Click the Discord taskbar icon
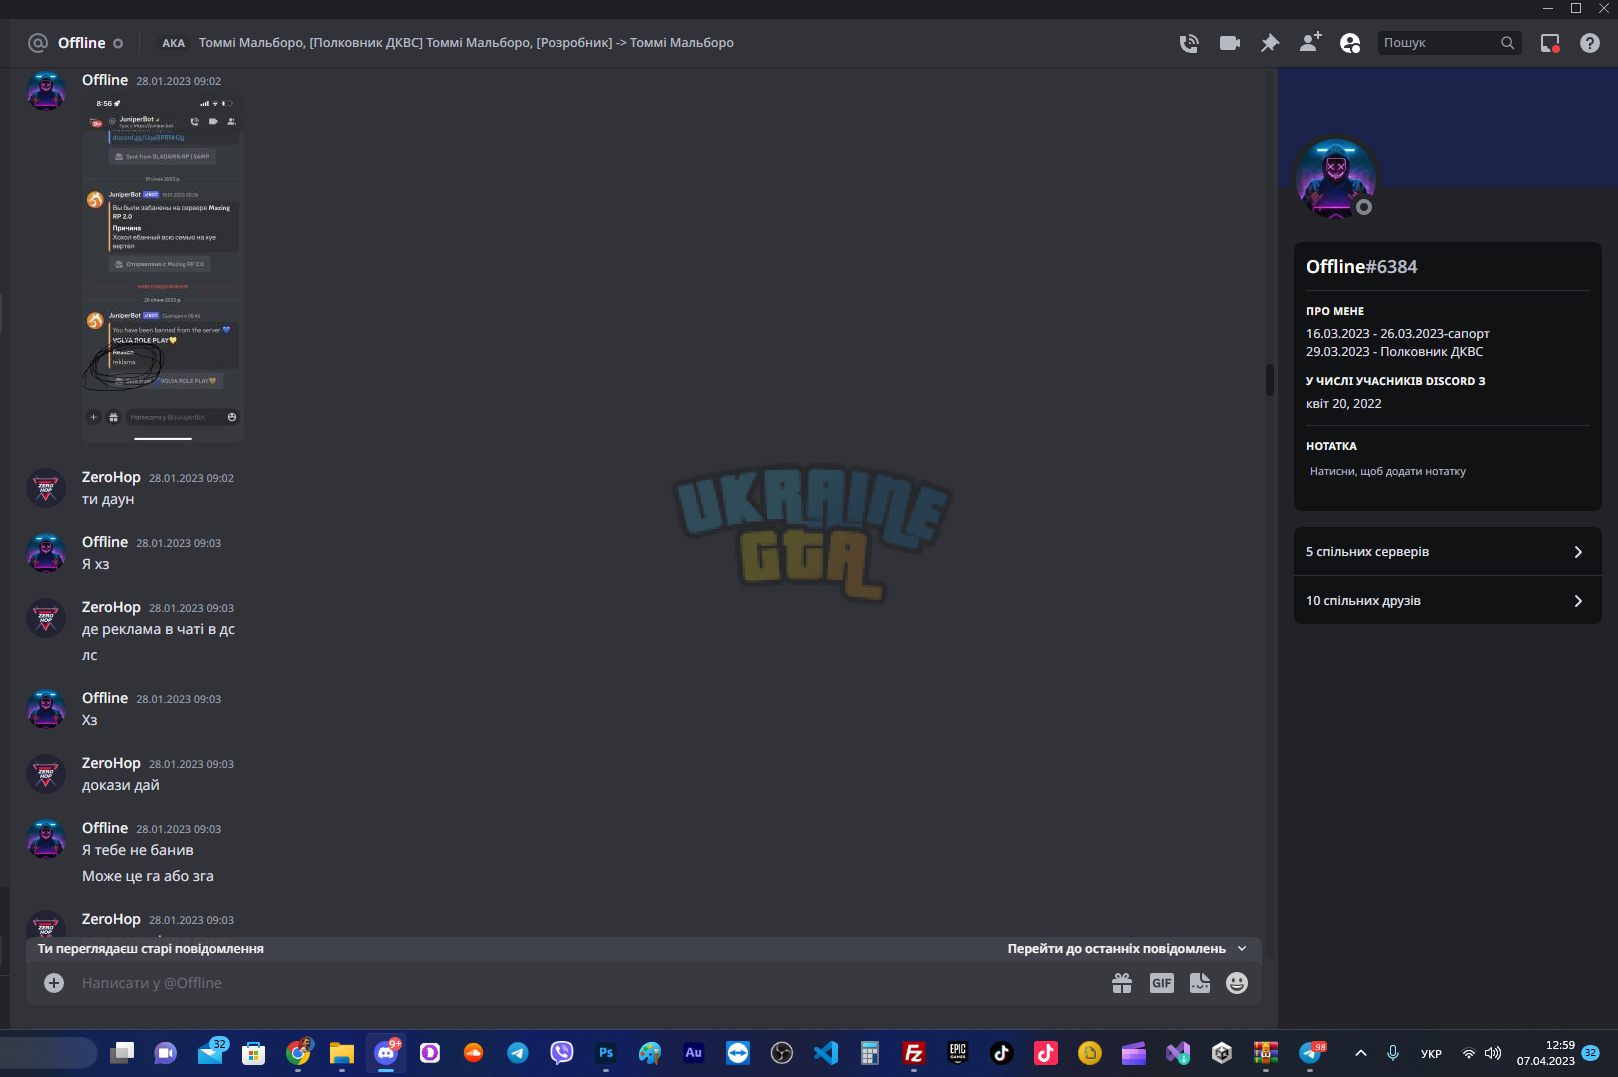 [386, 1053]
